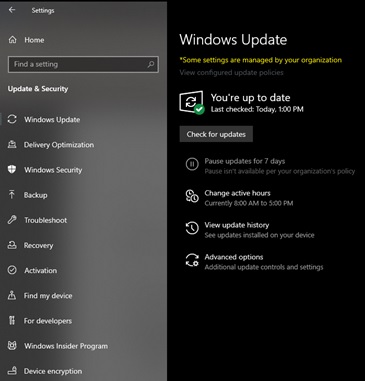Click the back arrow in Settings
Screen dimensions: 365x381
12,10
